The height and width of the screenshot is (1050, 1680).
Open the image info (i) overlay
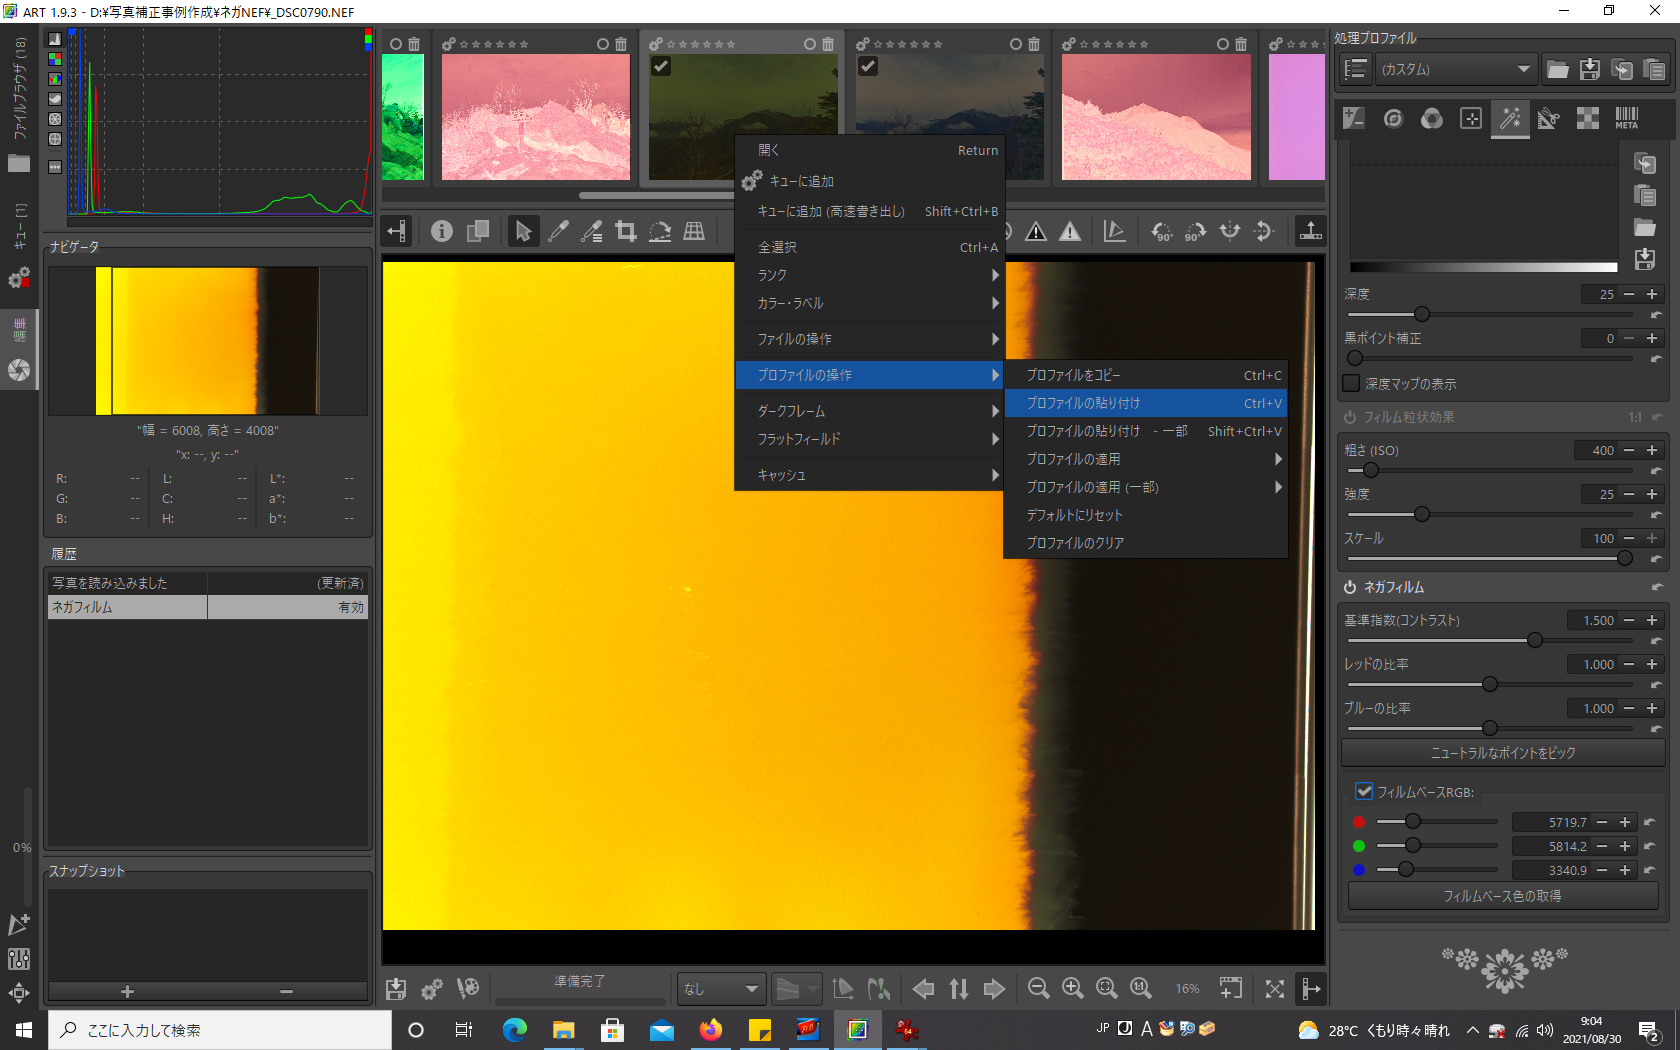tap(442, 232)
